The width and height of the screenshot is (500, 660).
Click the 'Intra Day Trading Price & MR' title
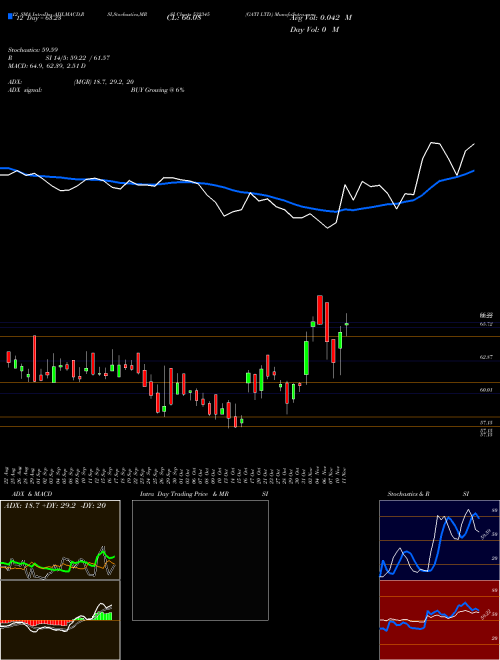click(x=185, y=494)
